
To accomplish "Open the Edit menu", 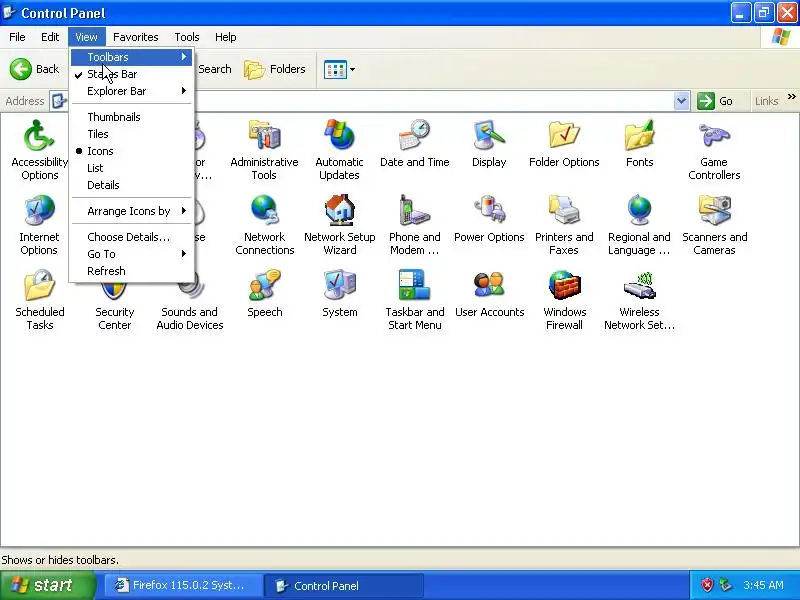I will 50,37.
